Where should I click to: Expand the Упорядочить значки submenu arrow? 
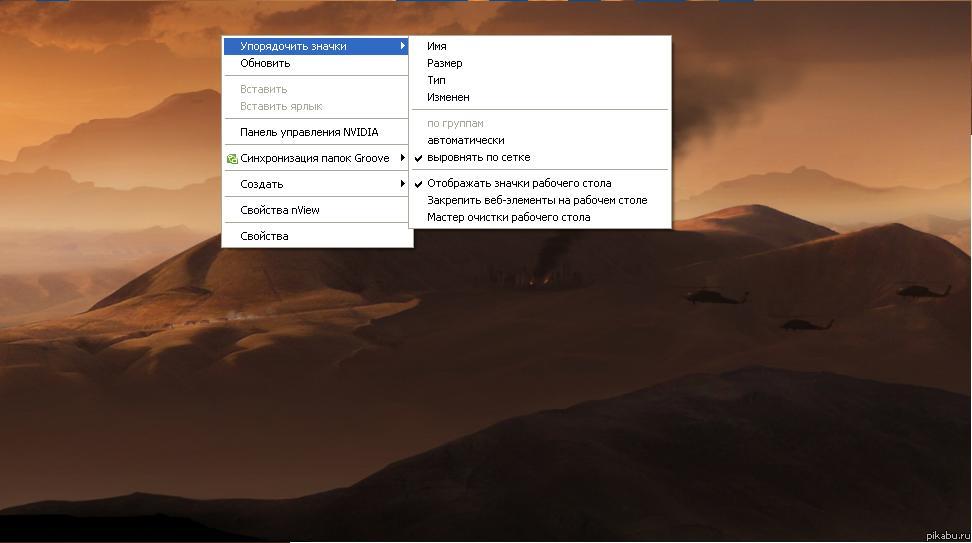pyautogui.click(x=403, y=46)
